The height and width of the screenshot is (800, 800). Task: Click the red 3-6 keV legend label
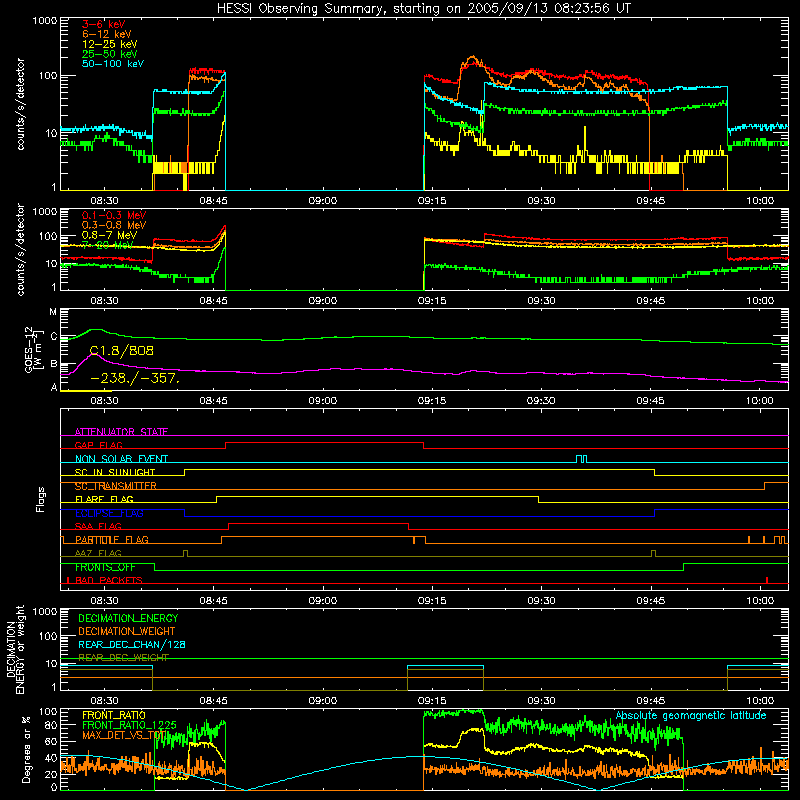(x=104, y=24)
